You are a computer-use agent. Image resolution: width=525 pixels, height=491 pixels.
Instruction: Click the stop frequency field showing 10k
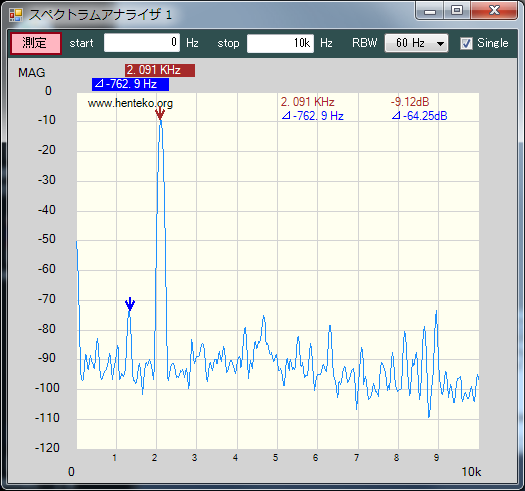pos(280,43)
